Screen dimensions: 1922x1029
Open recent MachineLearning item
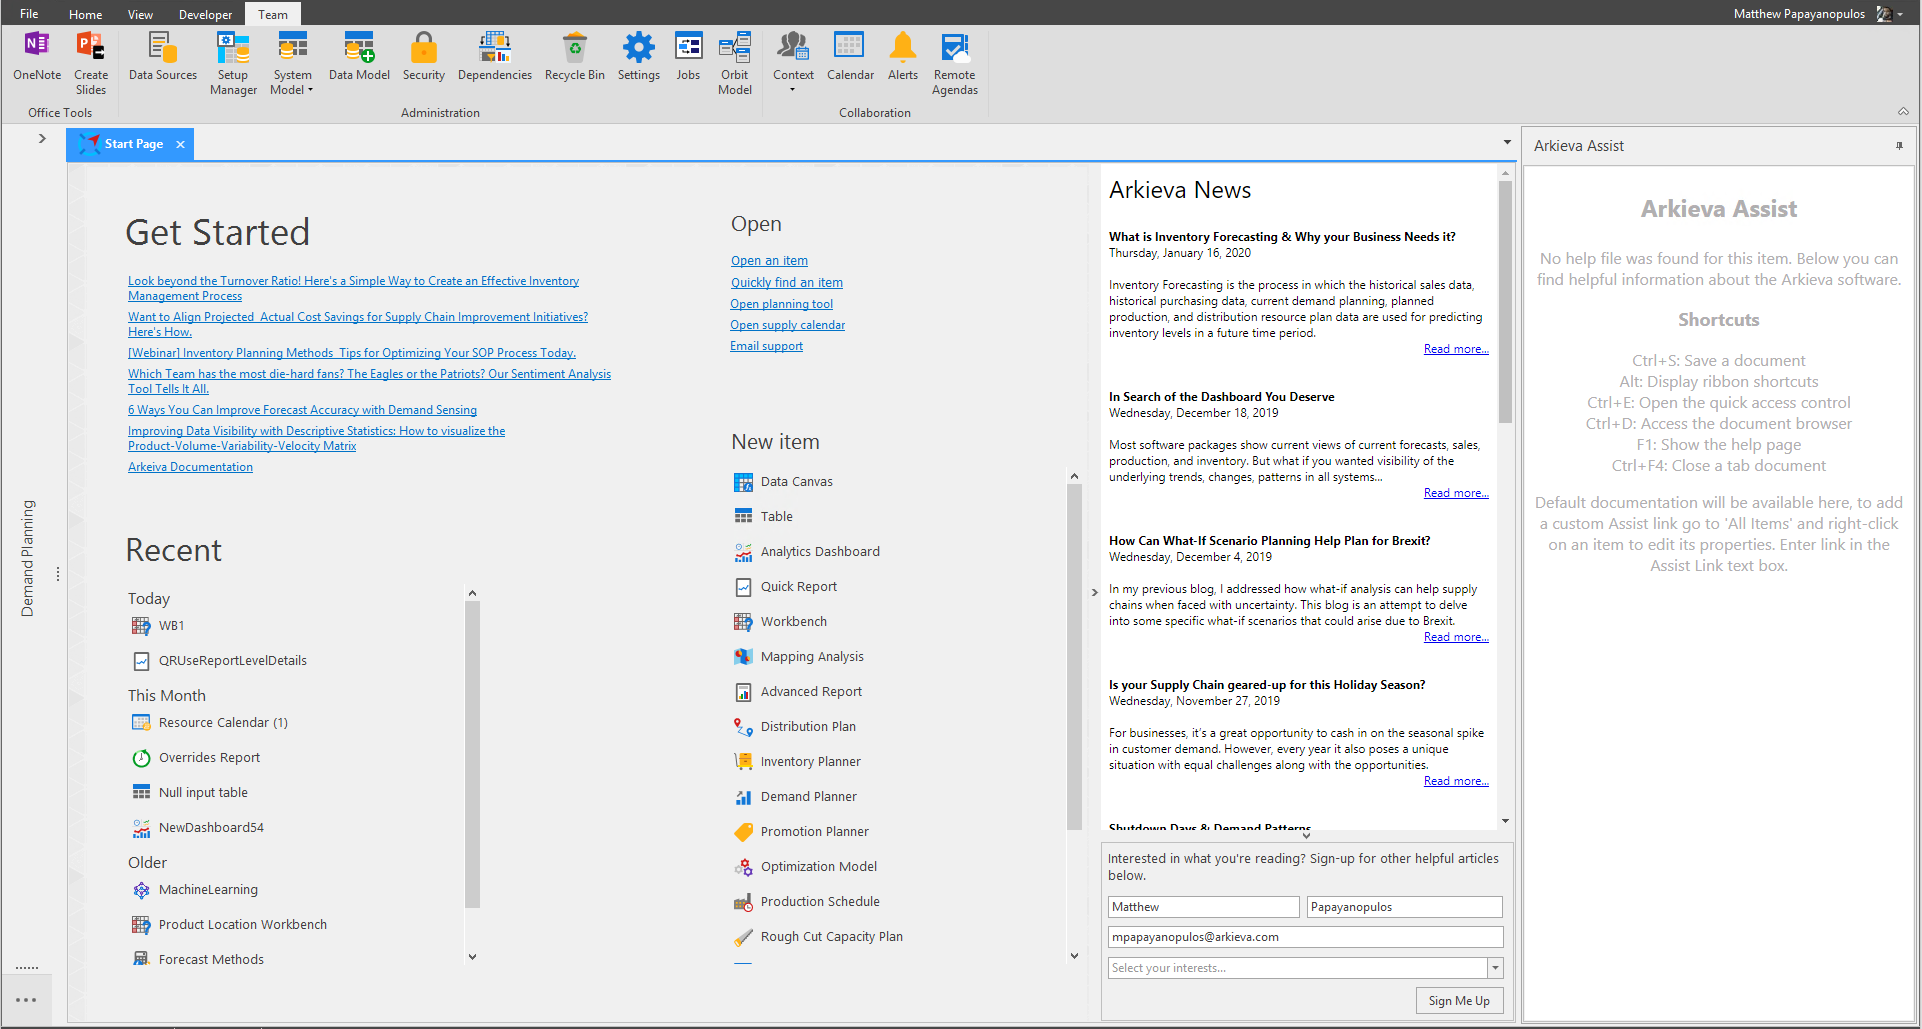click(x=195, y=890)
